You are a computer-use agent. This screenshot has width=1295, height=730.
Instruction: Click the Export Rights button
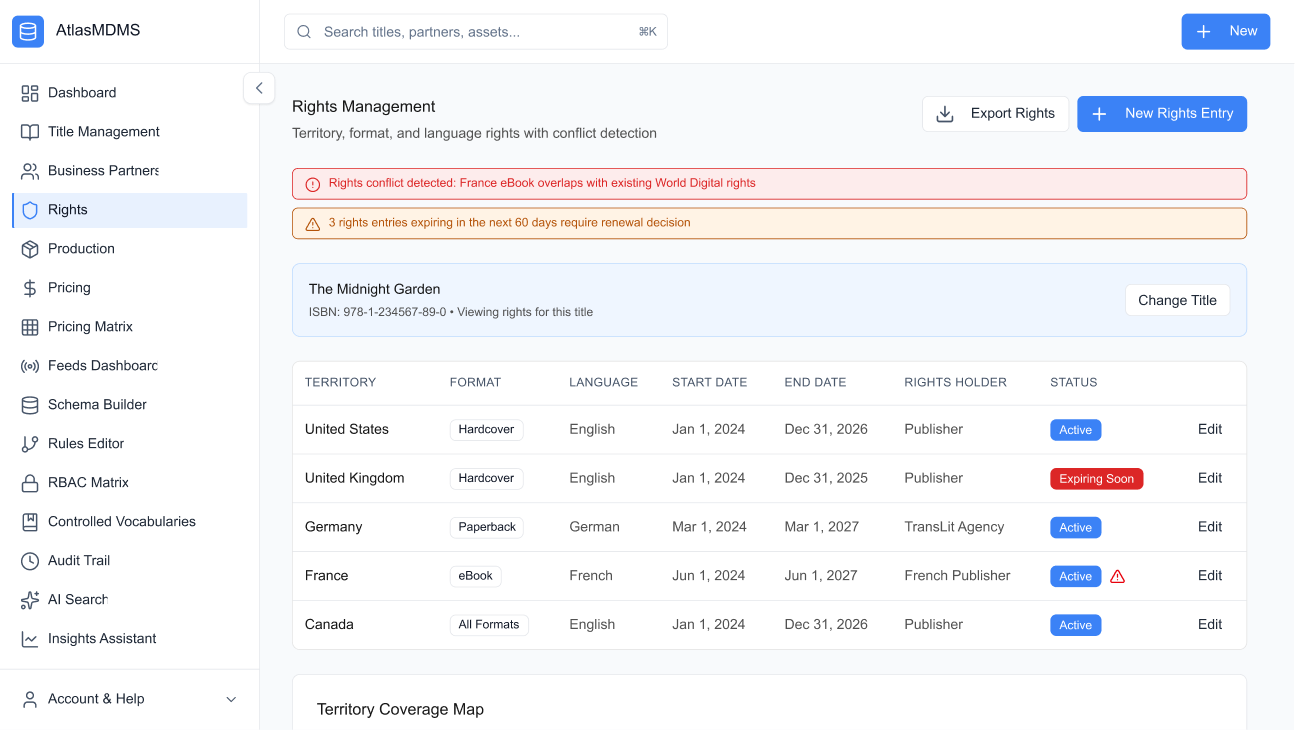click(995, 114)
